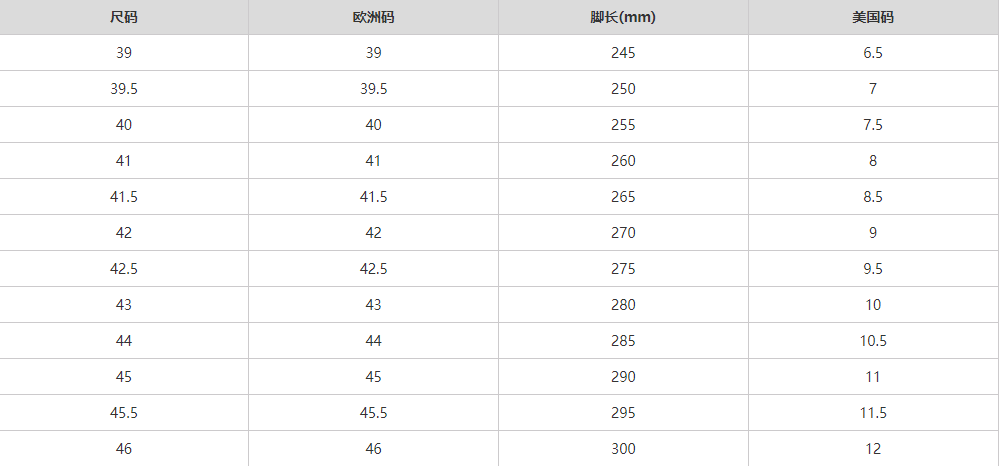This screenshot has width=1000, height=466.
Task: Click the 欧洲码 column header
Action: [x=373, y=17]
